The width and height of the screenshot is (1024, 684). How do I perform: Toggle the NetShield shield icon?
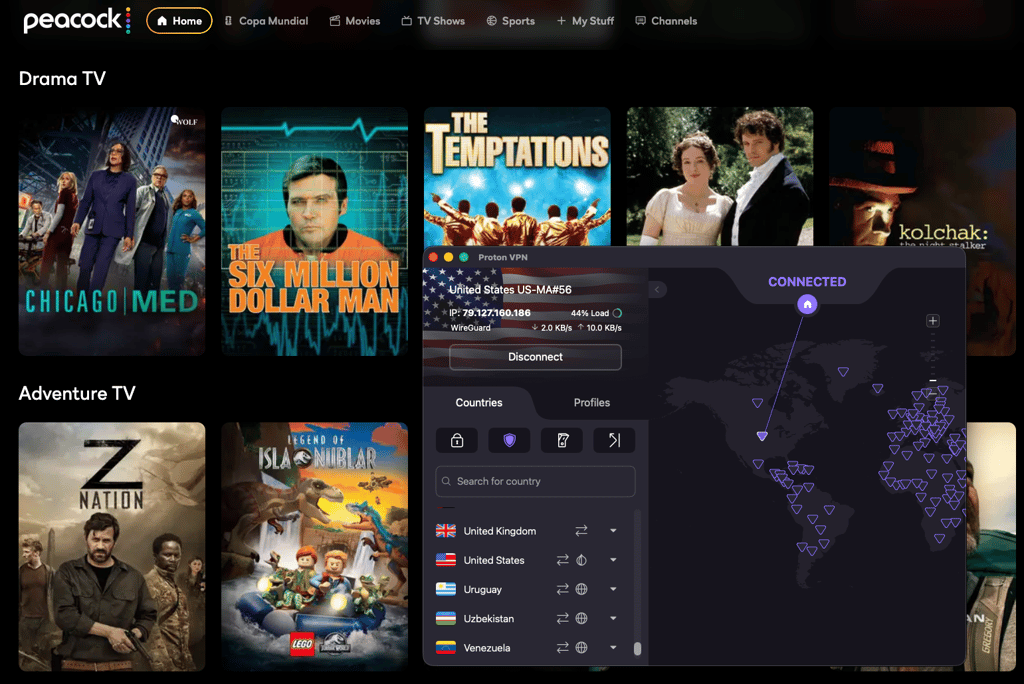click(x=509, y=440)
